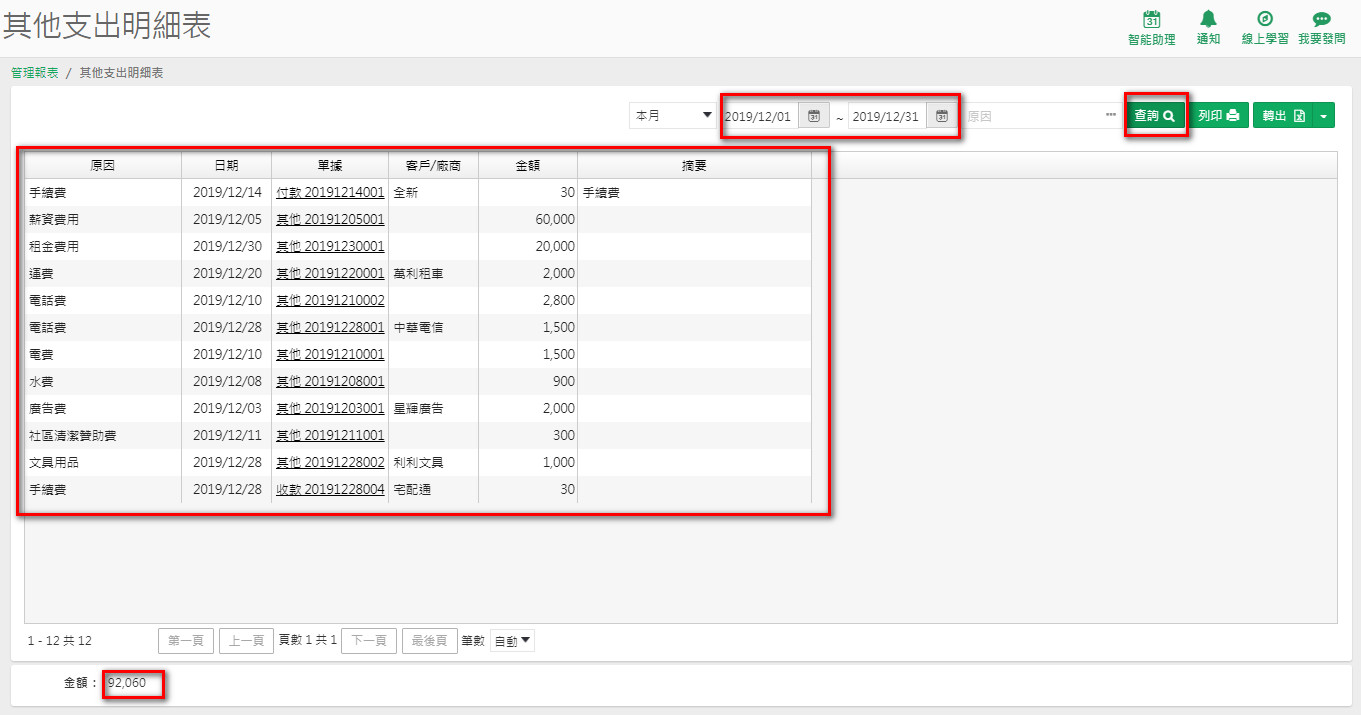
Task: Click vendor cell 中華電信
Action: point(433,328)
